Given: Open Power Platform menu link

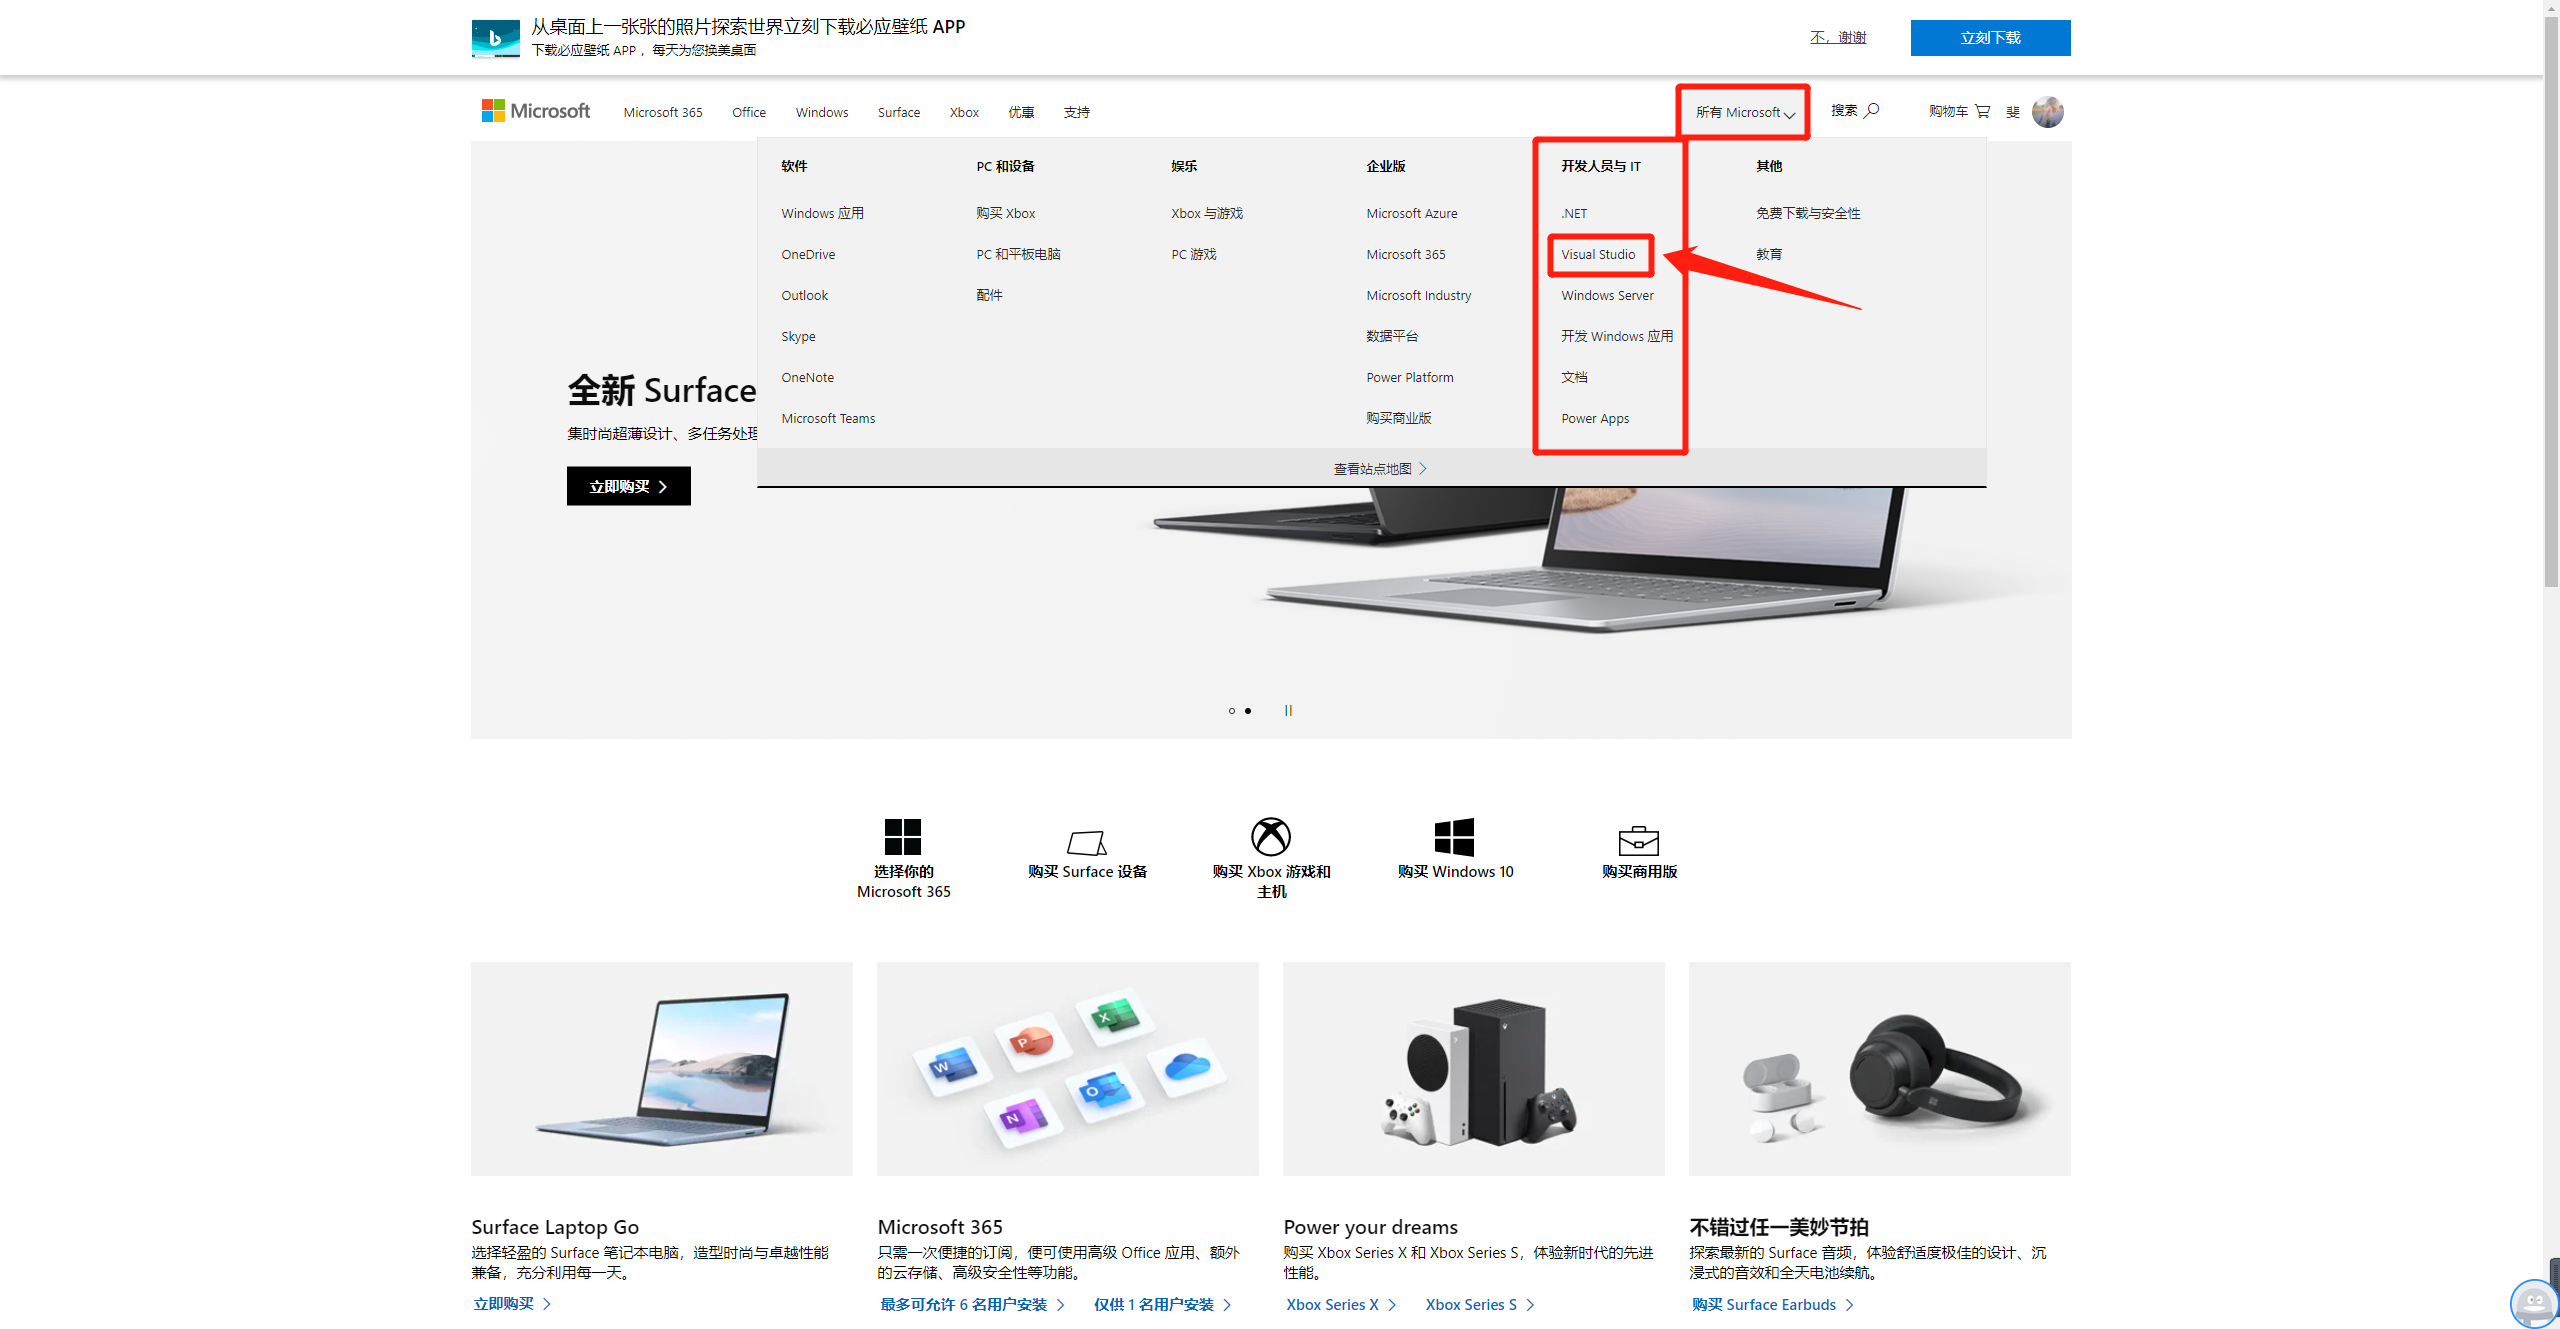Looking at the screenshot, I should tap(1410, 377).
